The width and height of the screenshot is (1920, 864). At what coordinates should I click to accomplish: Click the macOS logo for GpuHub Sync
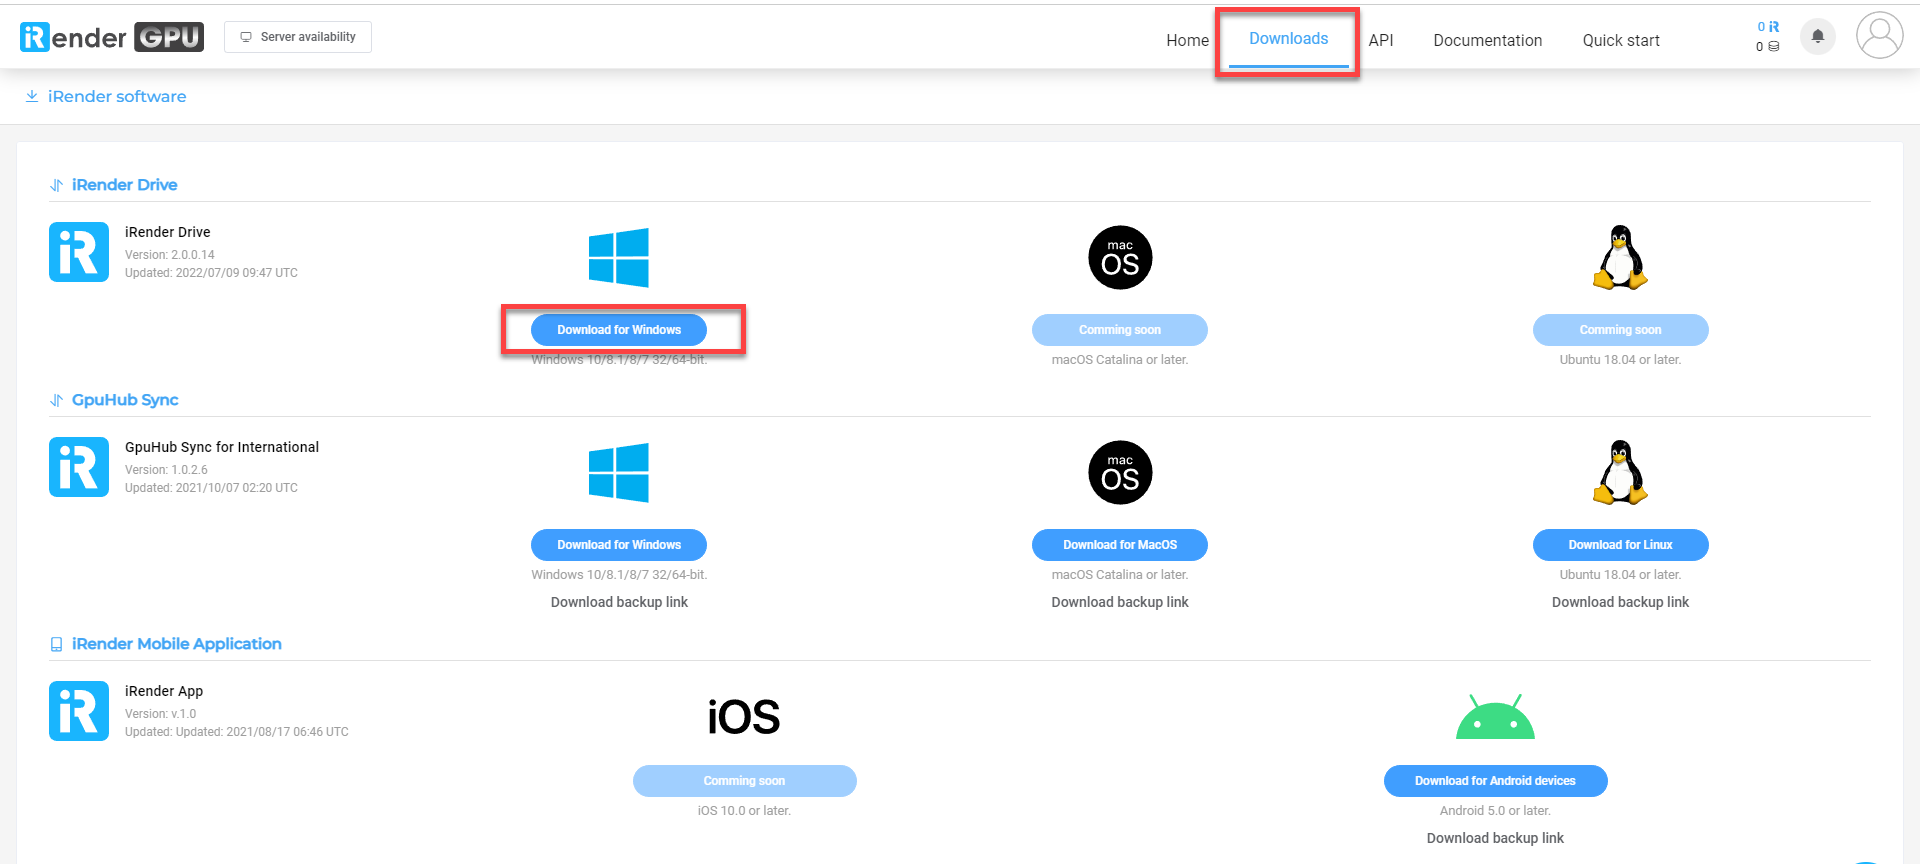[x=1120, y=472]
